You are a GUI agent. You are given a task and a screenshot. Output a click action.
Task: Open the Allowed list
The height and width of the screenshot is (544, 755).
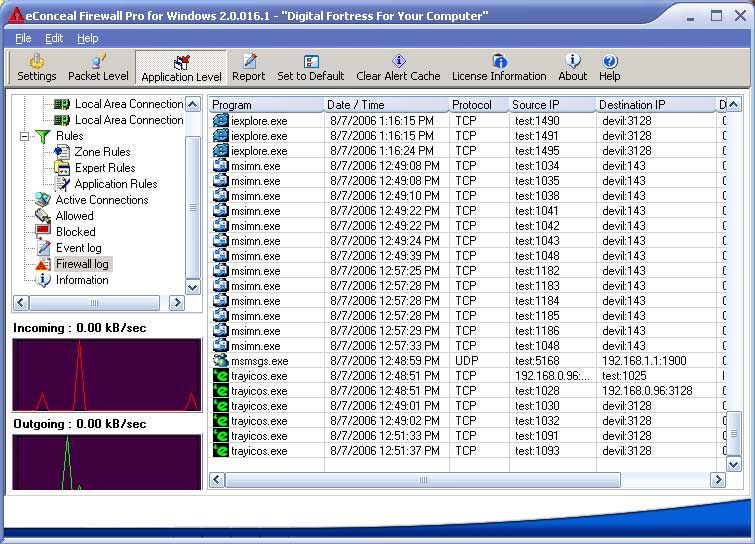click(74, 215)
